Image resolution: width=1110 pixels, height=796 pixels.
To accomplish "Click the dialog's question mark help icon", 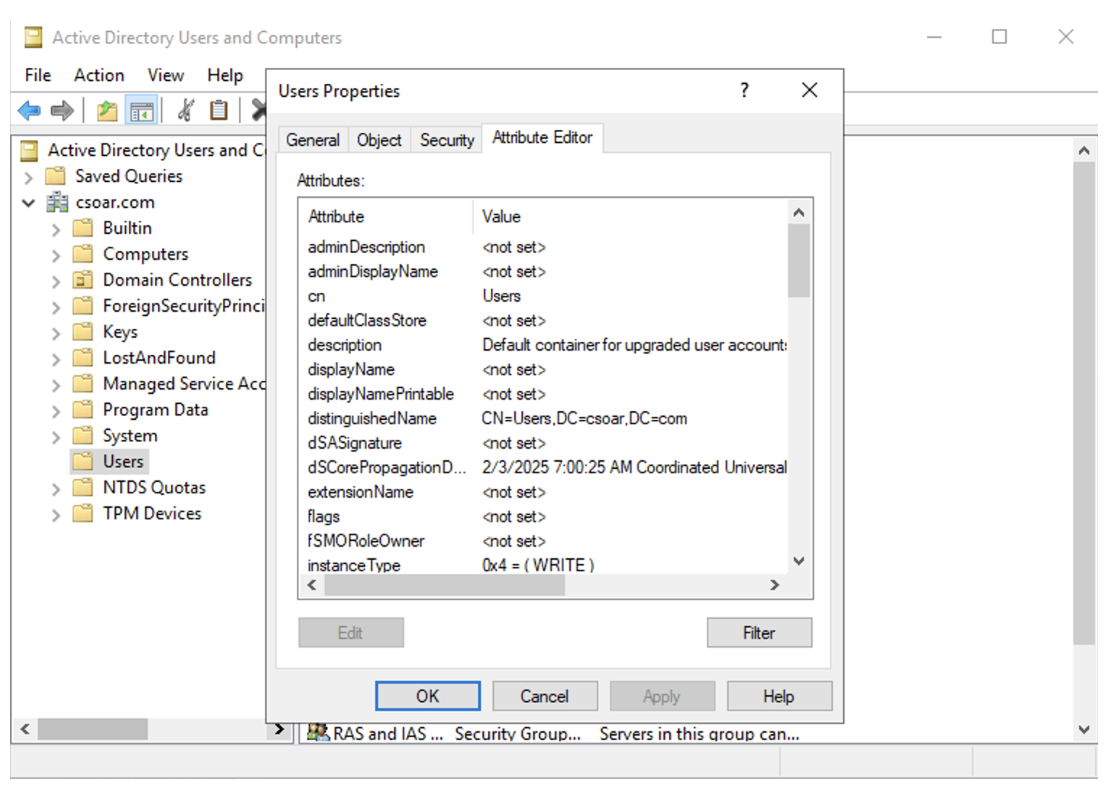I will [744, 90].
